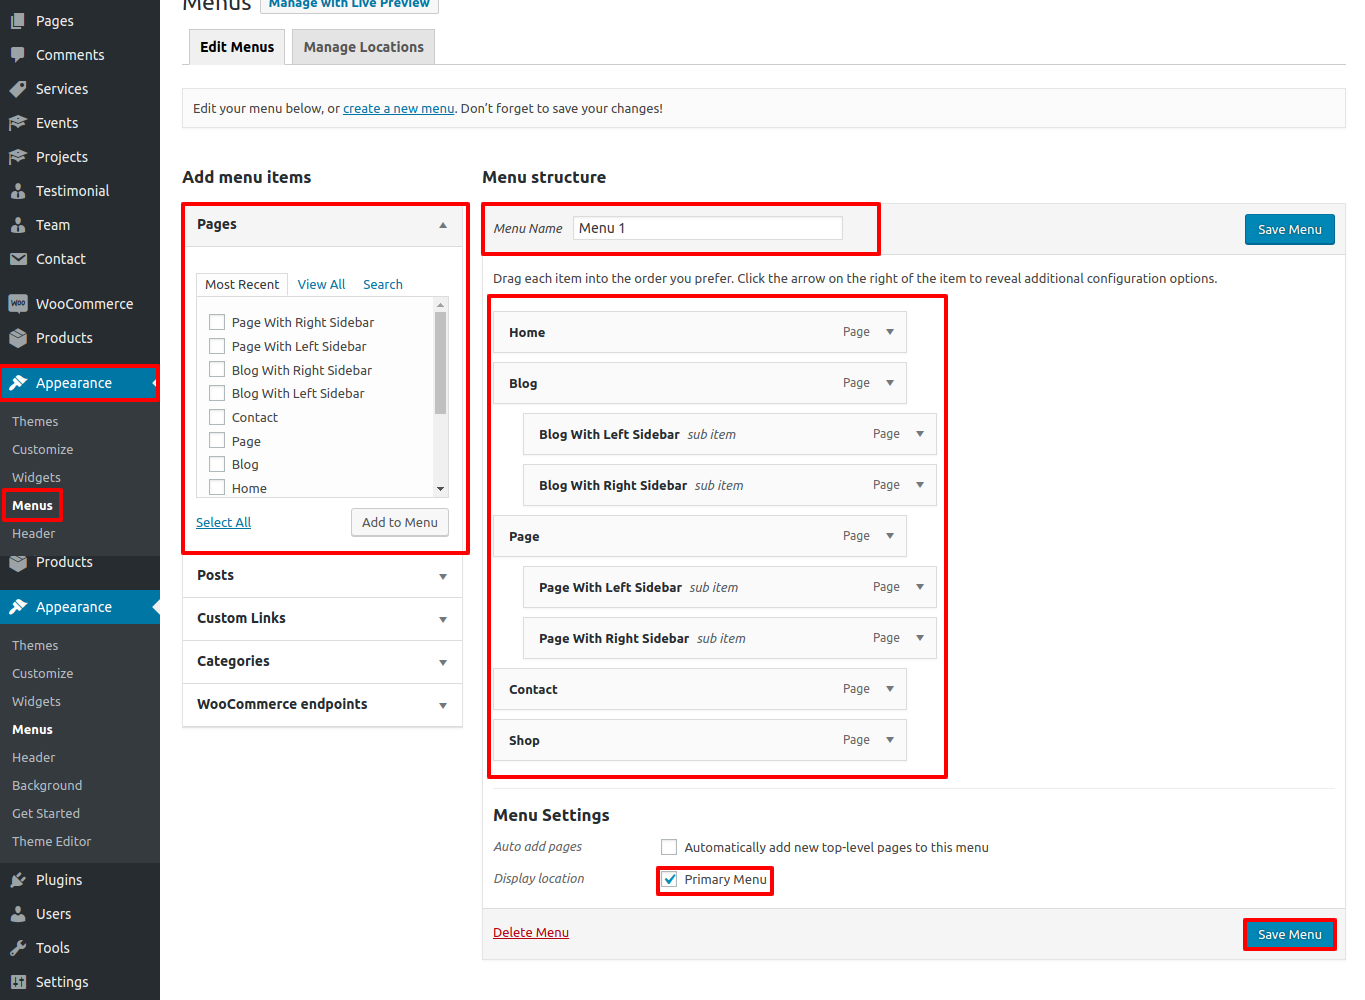Viewport: 1365px width, 1000px height.
Task: Select the Most Recent pages tab
Action: tap(242, 284)
